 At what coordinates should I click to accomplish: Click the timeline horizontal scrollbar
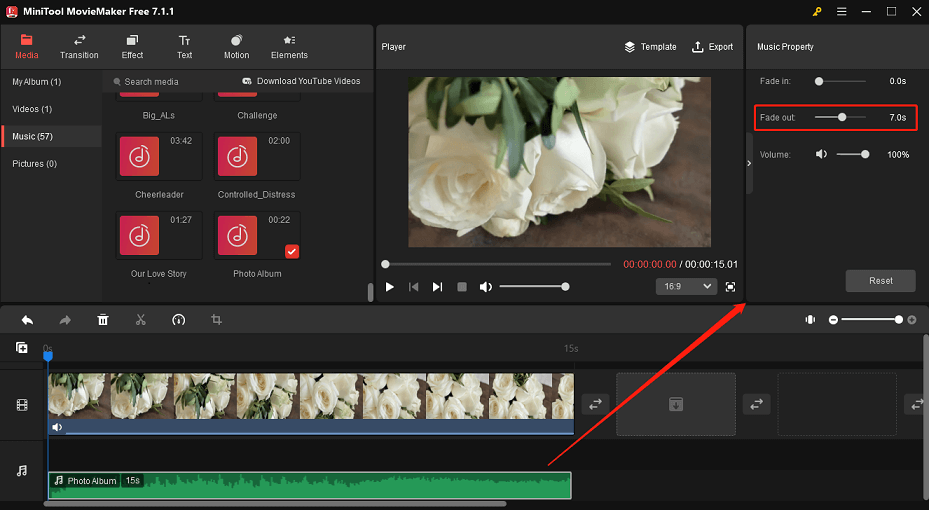(x=275, y=504)
